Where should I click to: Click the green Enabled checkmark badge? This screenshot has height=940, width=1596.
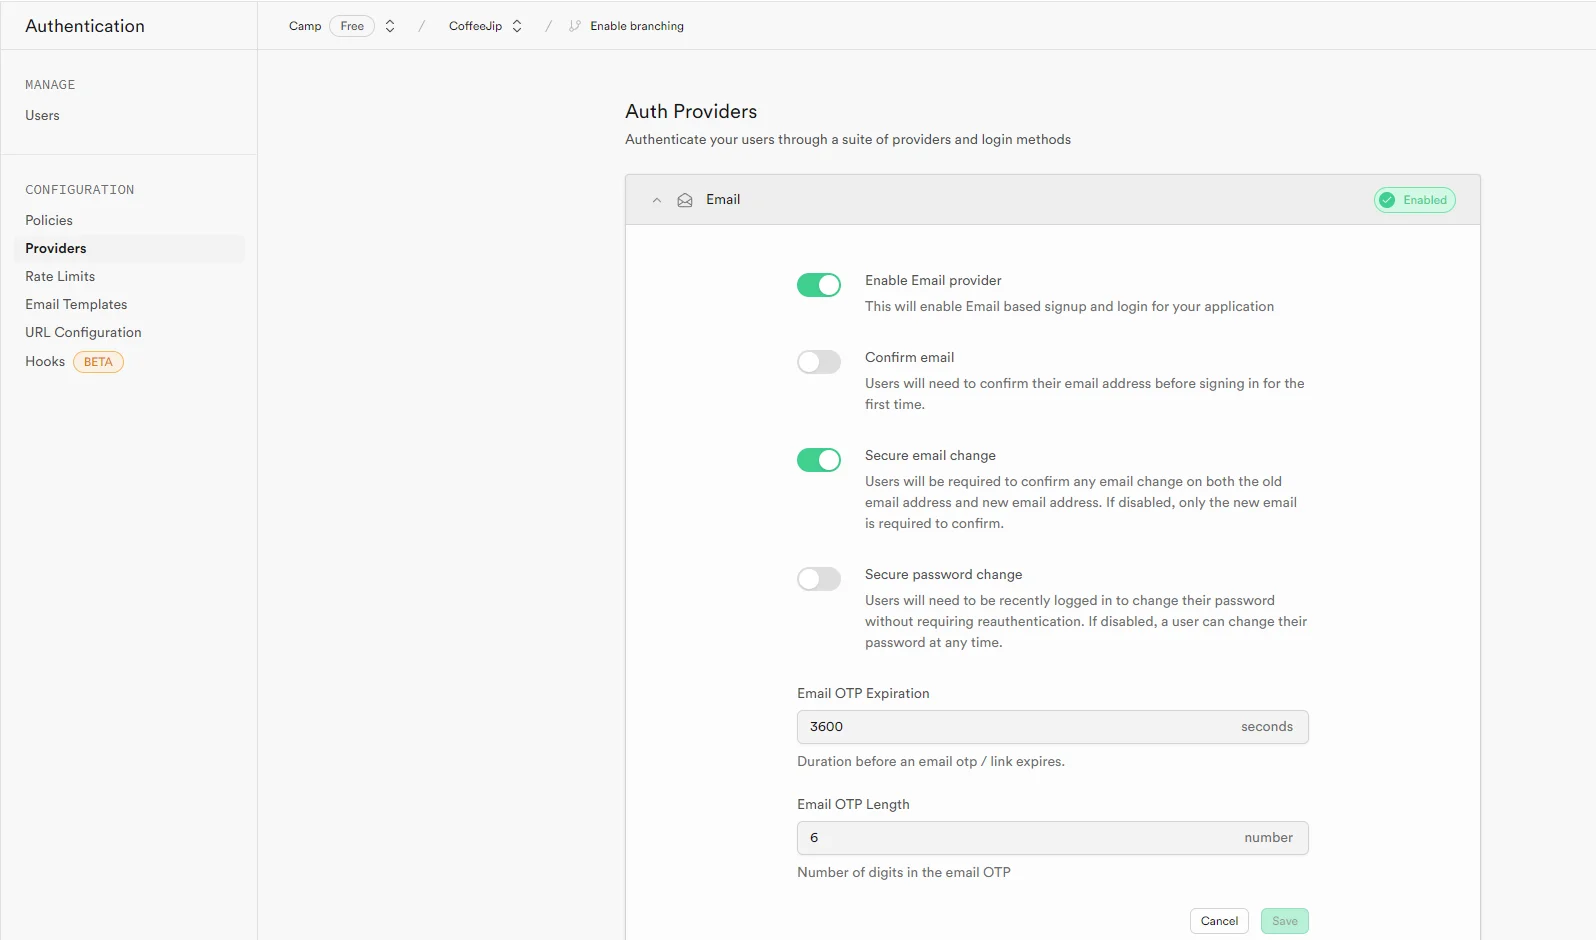click(x=1414, y=200)
